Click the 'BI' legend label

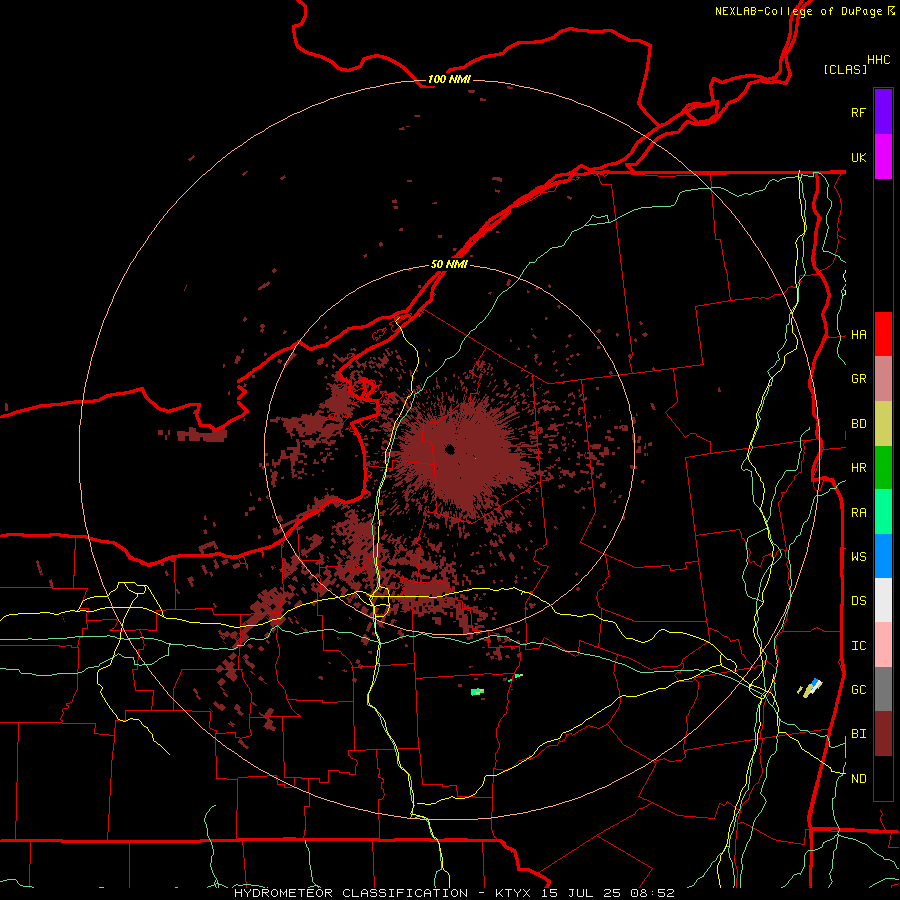(858, 734)
